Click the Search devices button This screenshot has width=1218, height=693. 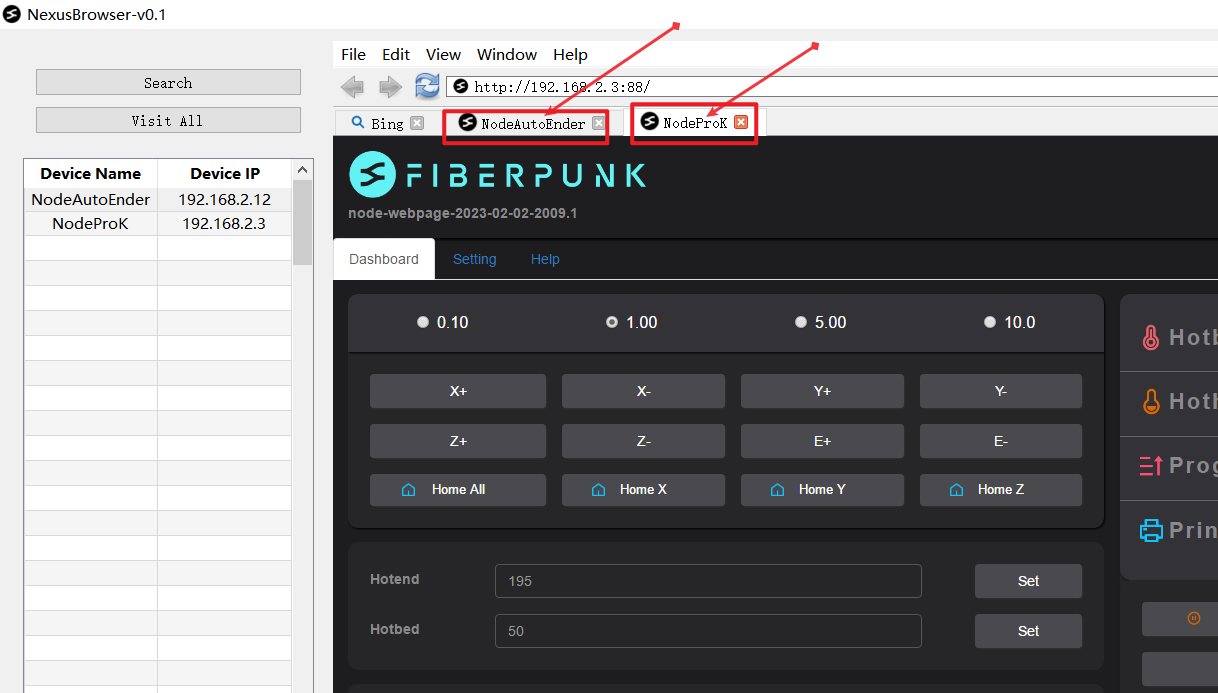[168, 82]
